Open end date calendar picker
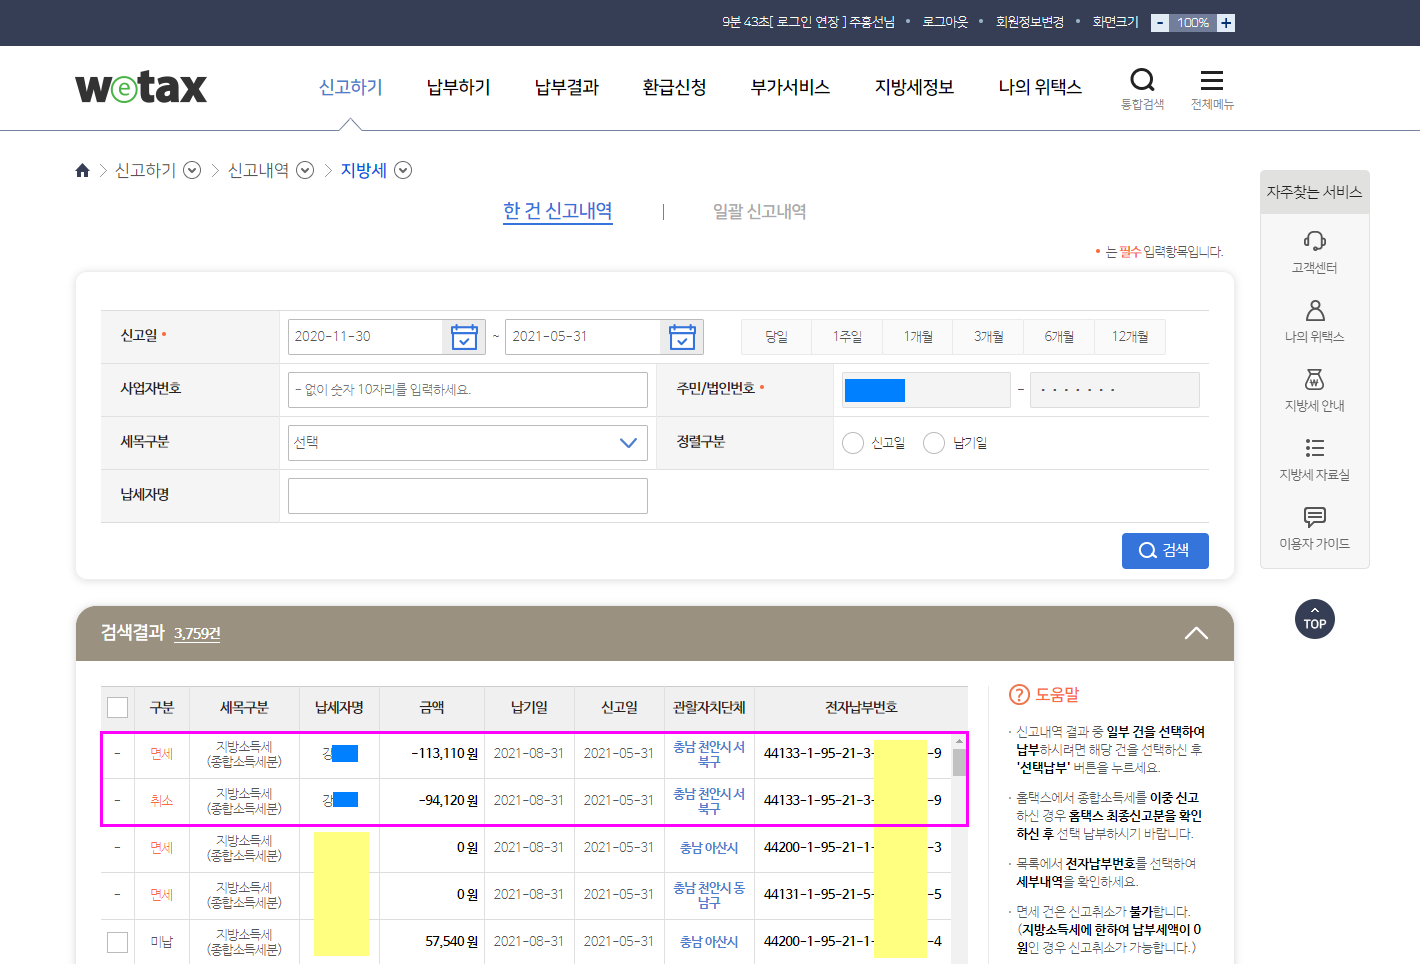Screen dimensions: 1420x964 [682, 337]
